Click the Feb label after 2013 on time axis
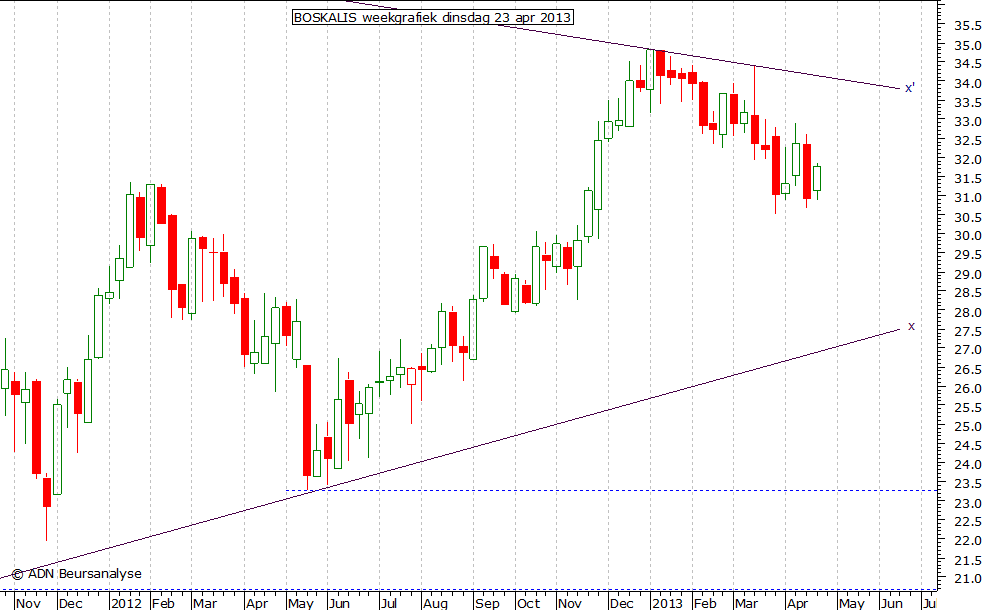 705,603
